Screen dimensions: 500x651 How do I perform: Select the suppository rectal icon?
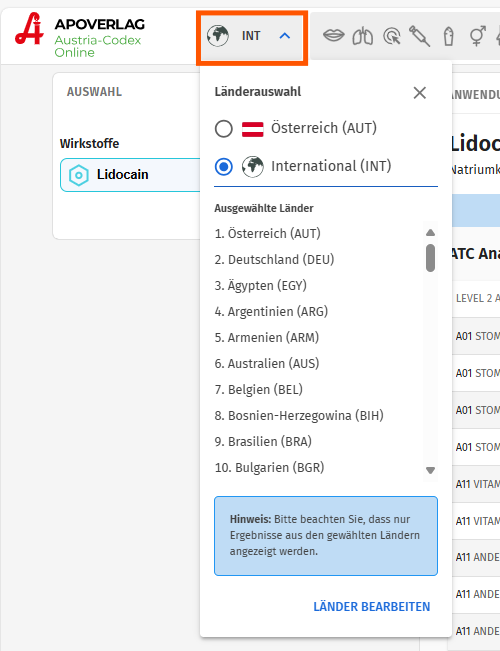click(x=449, y=36)
